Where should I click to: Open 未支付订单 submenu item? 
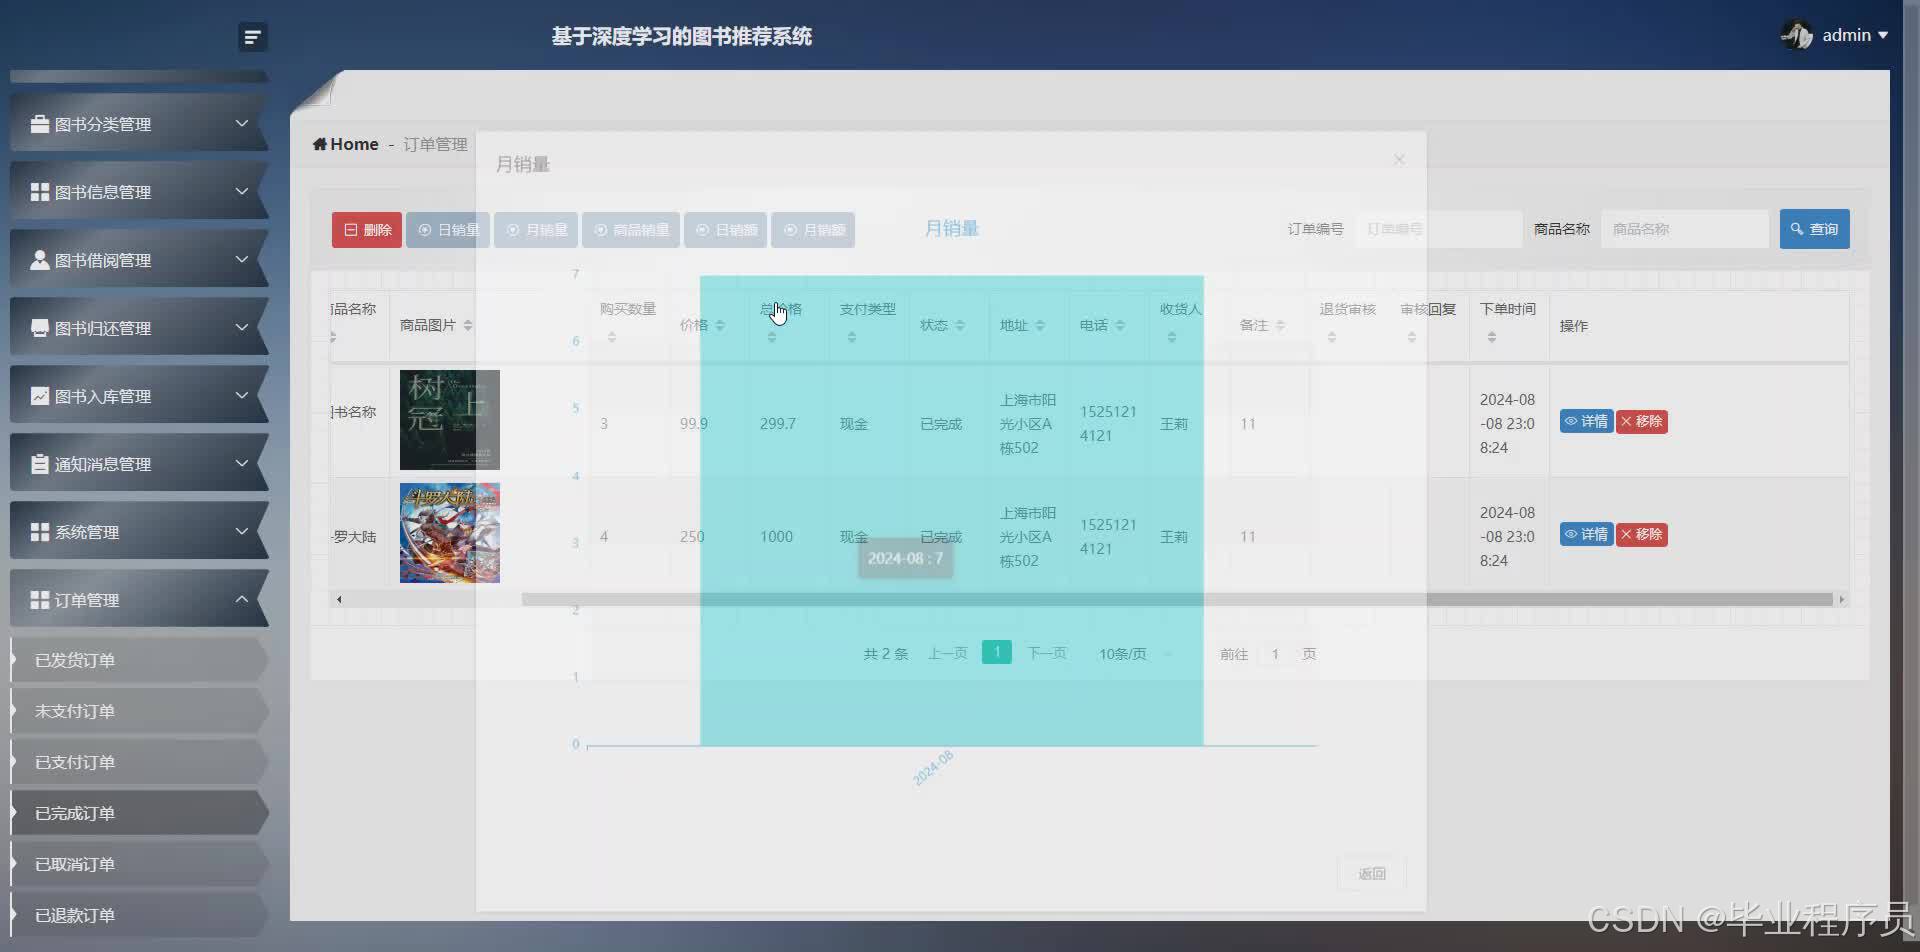coord(139,711)
